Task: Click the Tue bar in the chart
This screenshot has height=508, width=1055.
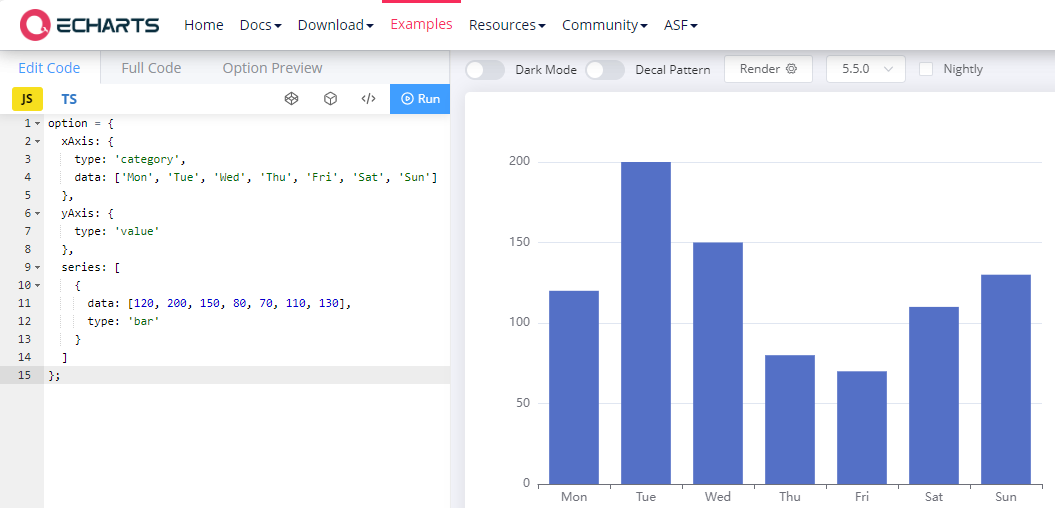Action: (645, 322)
